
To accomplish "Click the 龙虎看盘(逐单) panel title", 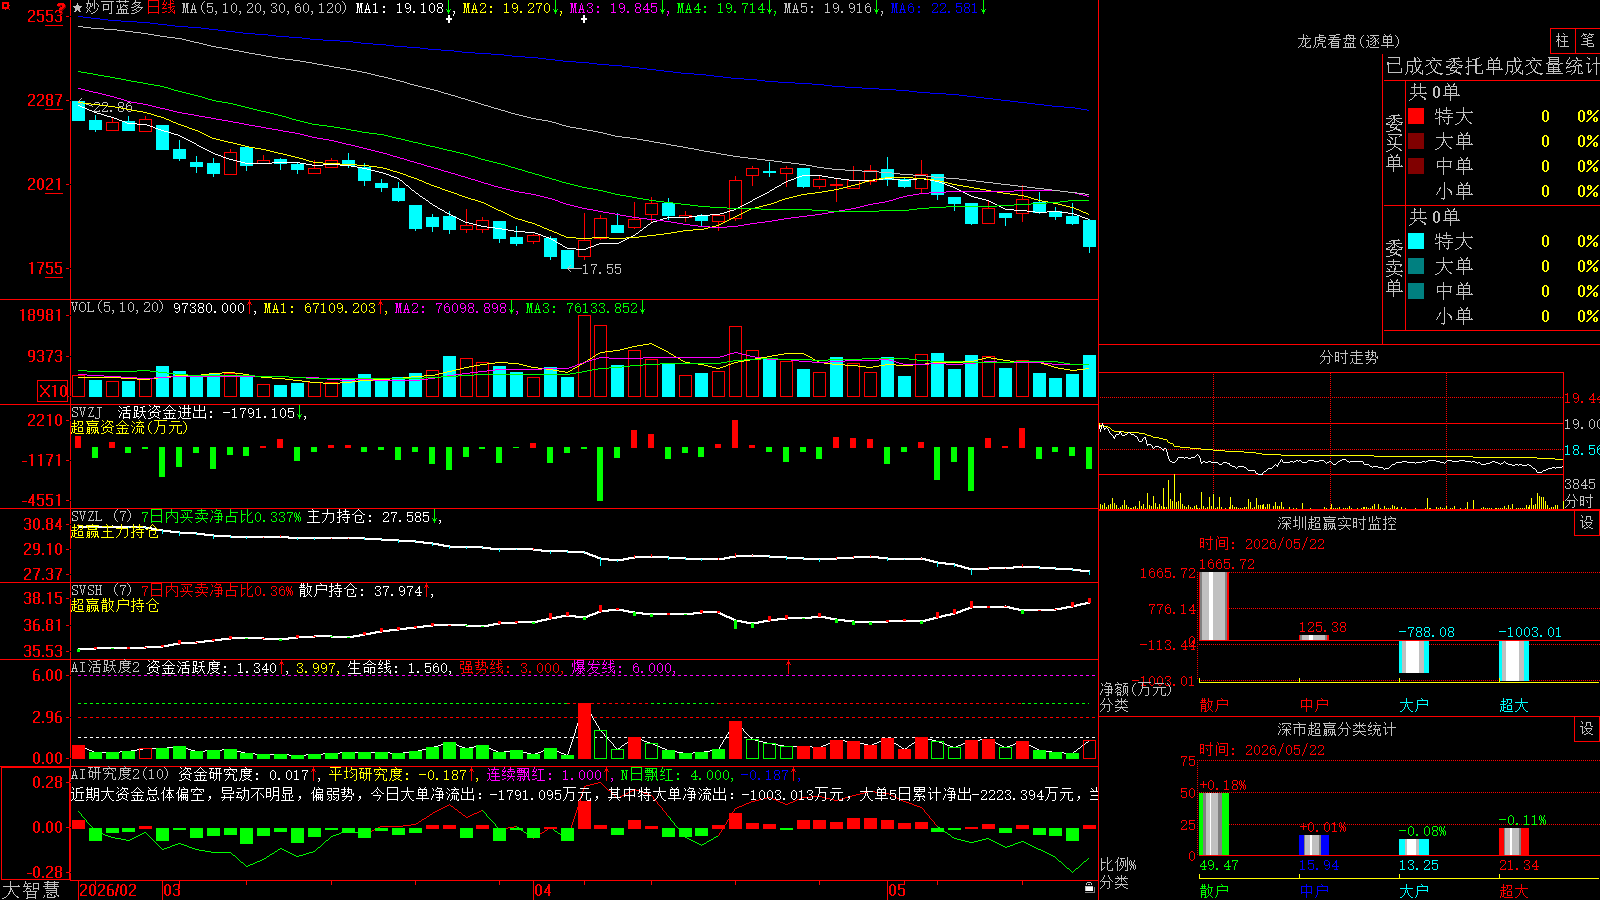I will click(x=1349, y=41).
